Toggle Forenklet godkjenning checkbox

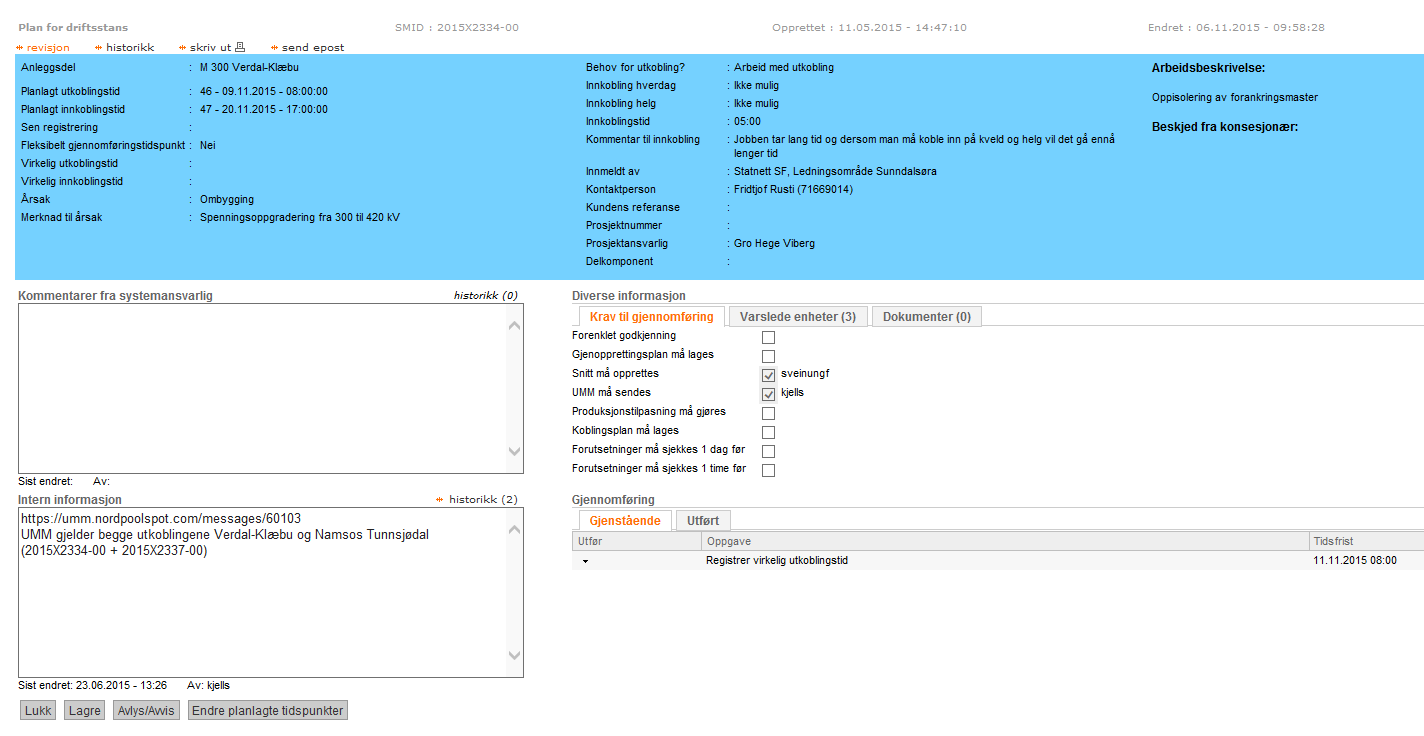[768, 337]
